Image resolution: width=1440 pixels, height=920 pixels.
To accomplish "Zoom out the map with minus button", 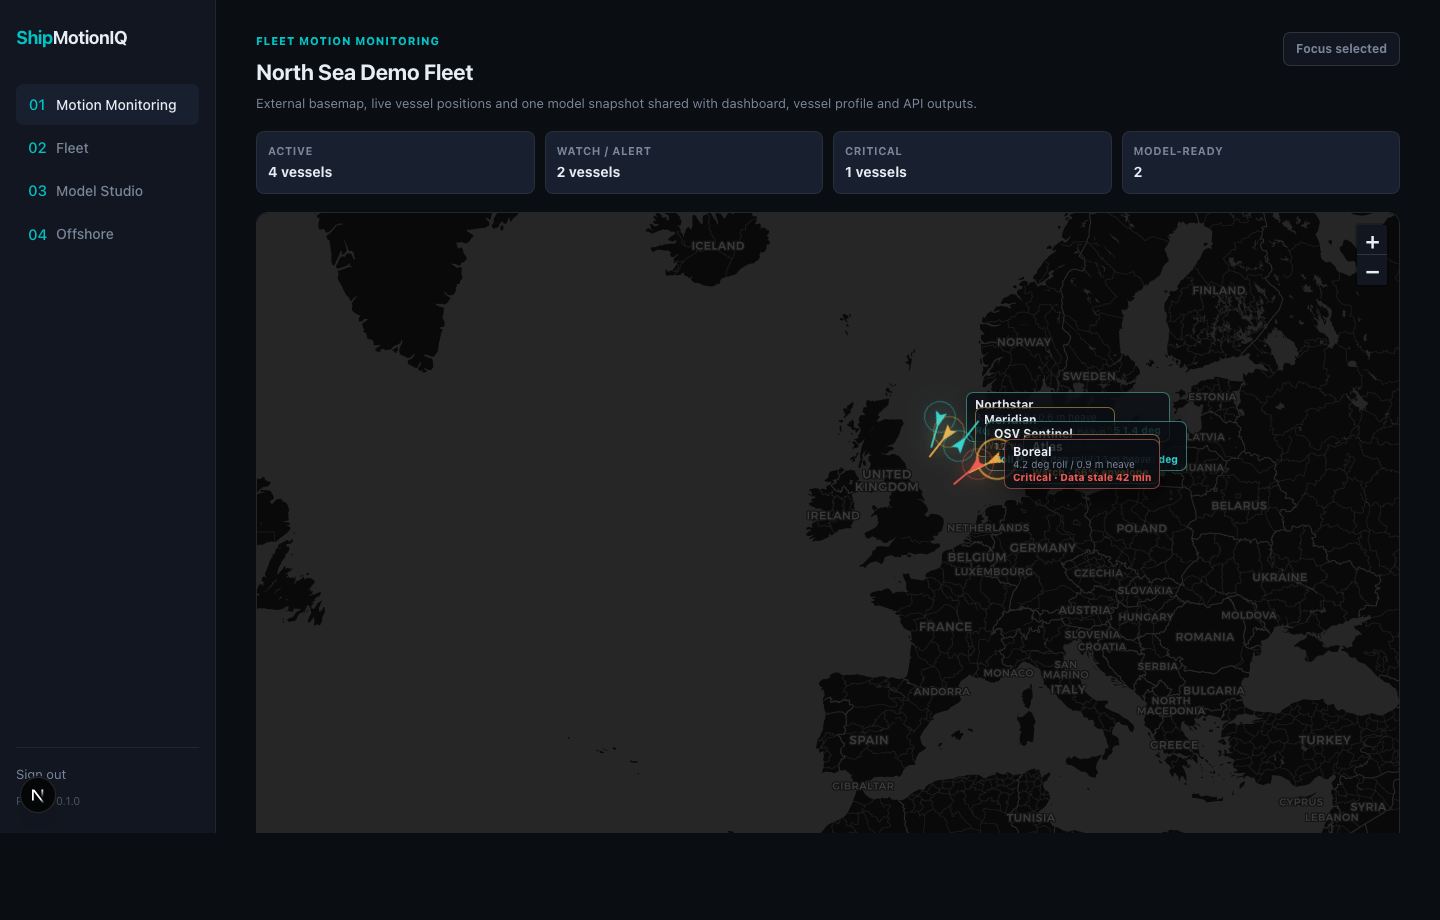I will pyautogui.click(x=1372, y=272).
